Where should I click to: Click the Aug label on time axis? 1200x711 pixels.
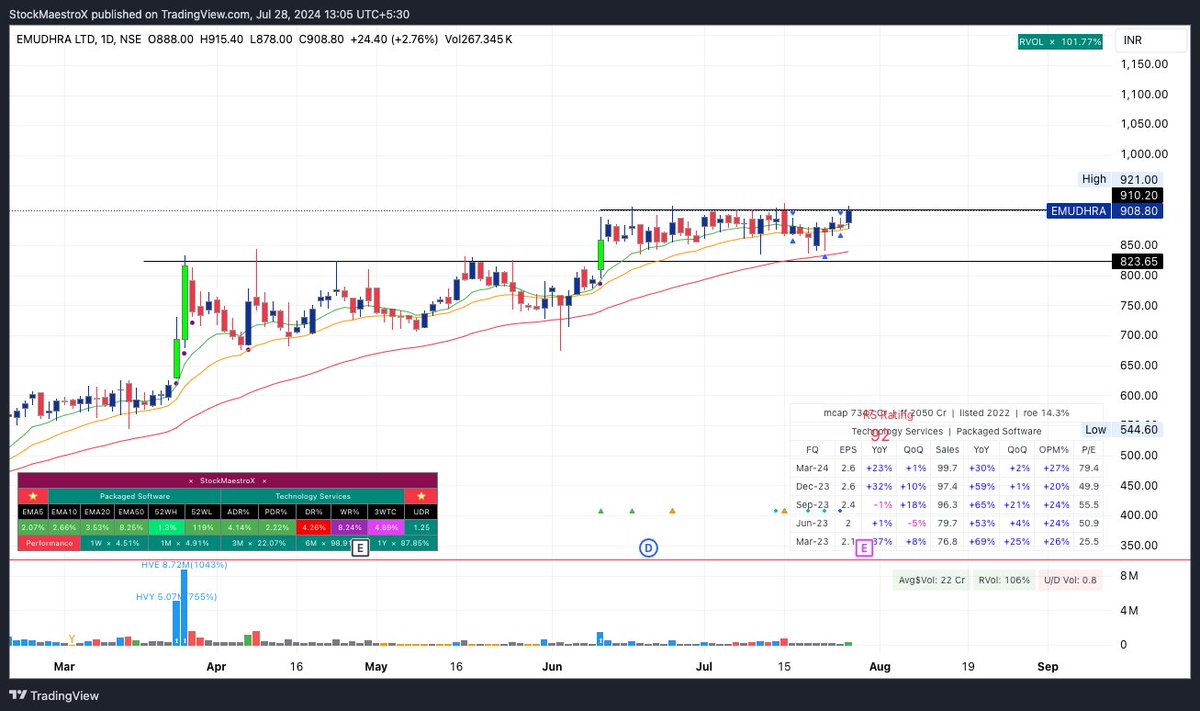tap(878, 665)
